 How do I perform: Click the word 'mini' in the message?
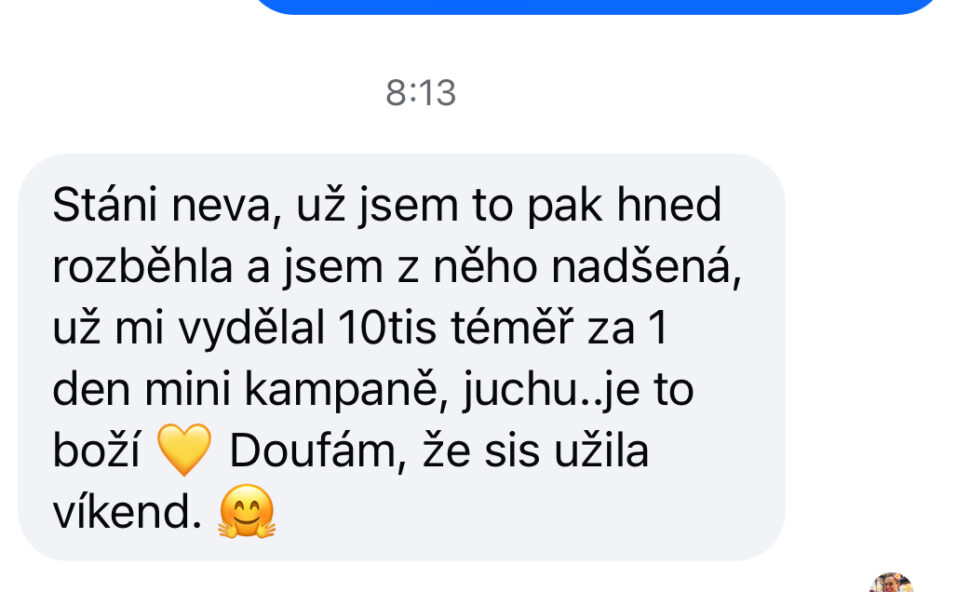(x=187, y=390)
